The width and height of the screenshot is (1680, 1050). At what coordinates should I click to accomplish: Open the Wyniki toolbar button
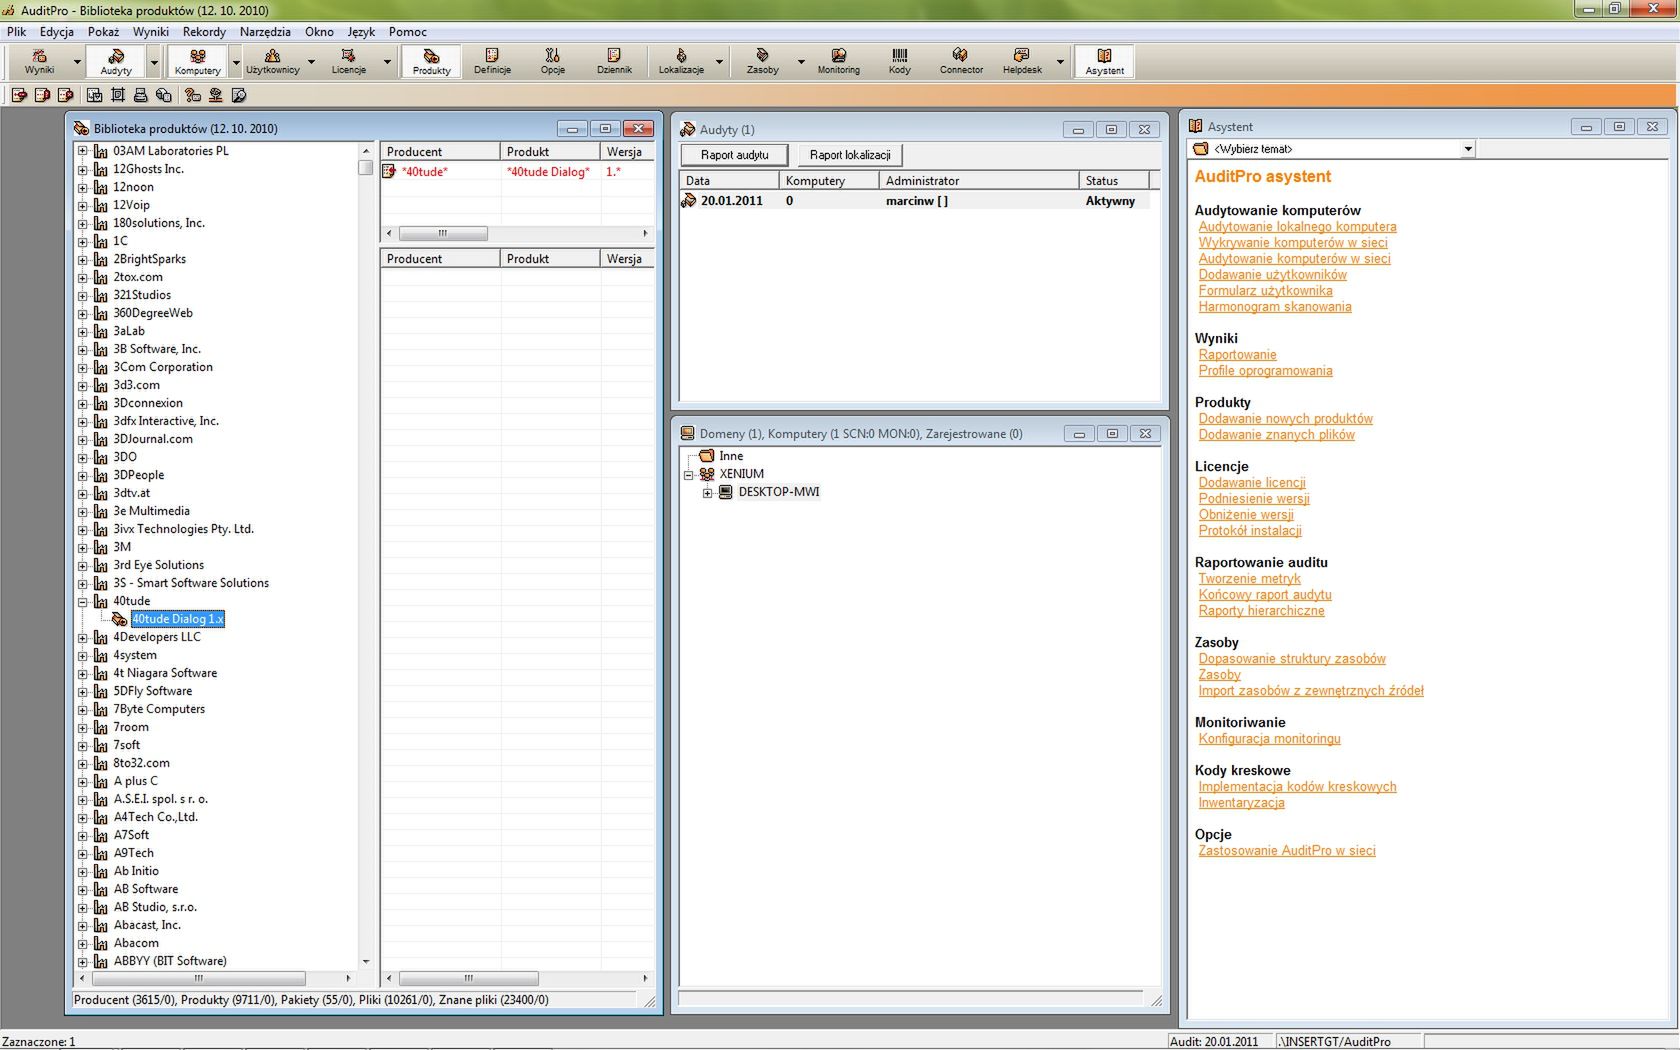point(40,61)
